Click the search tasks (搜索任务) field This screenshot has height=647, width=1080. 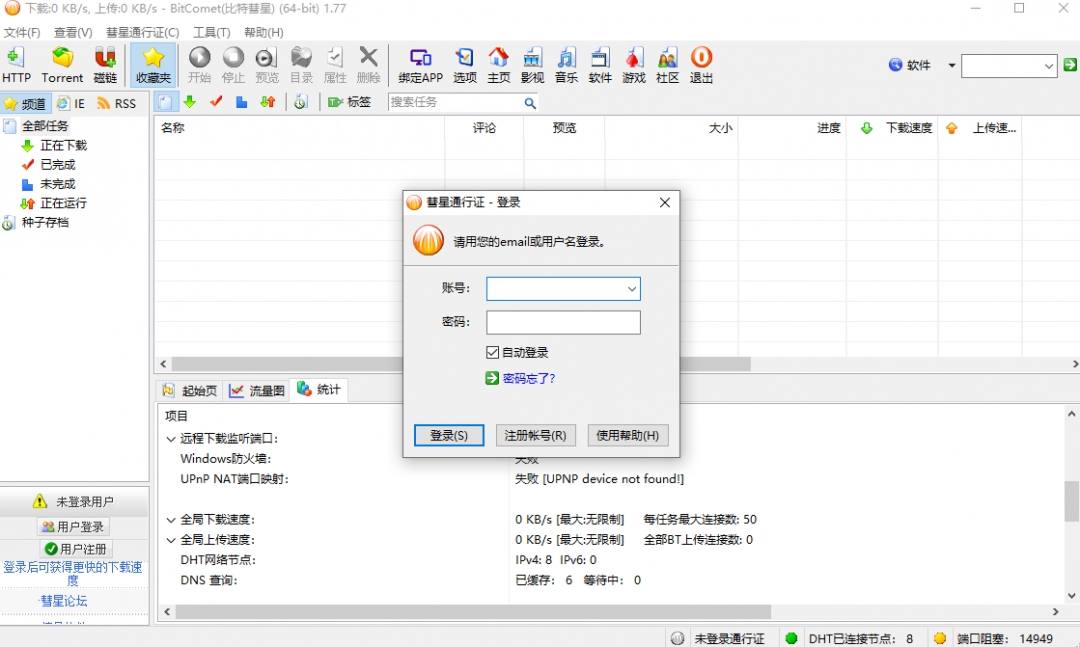point(455,102)
